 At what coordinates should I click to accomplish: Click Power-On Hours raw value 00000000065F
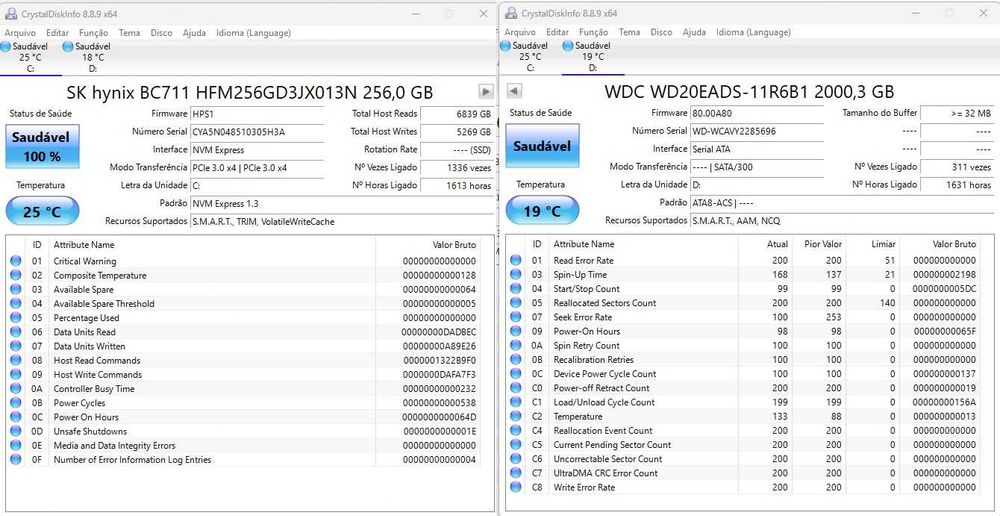pos(945,331)
